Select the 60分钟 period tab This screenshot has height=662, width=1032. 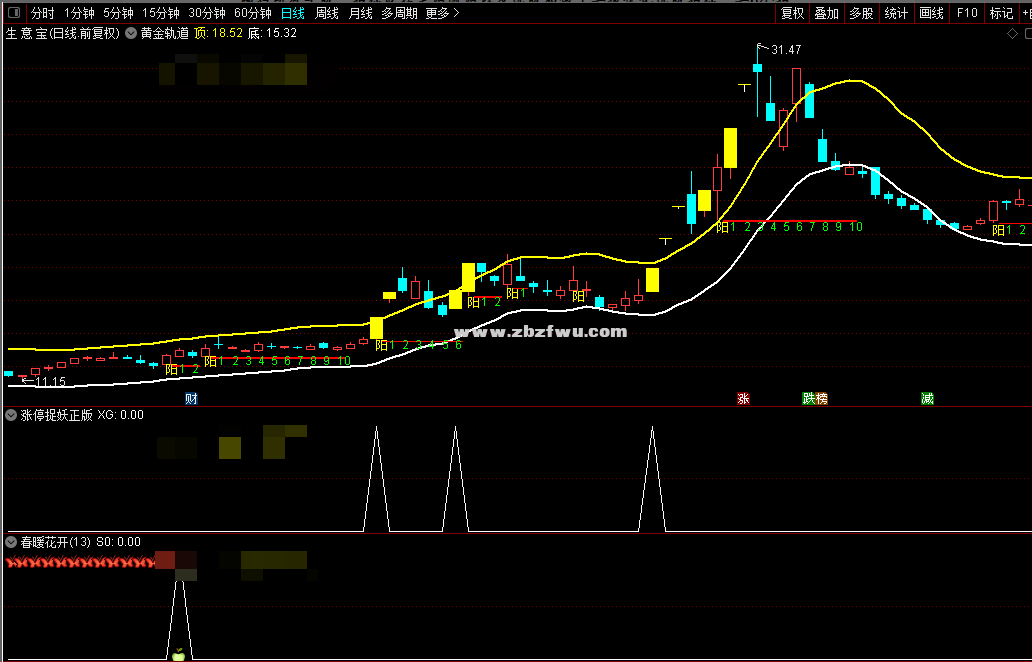[x=253, y=13]
